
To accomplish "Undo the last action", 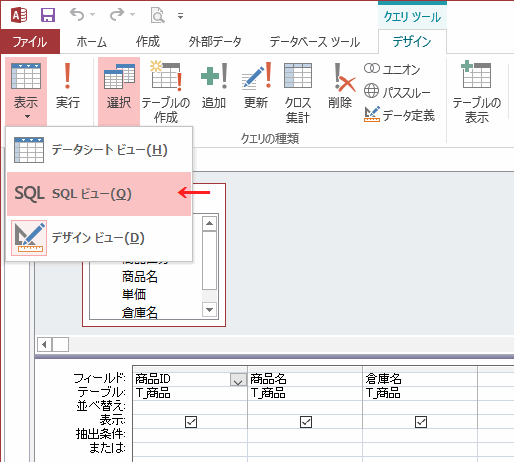I will [x=77, y=15].
